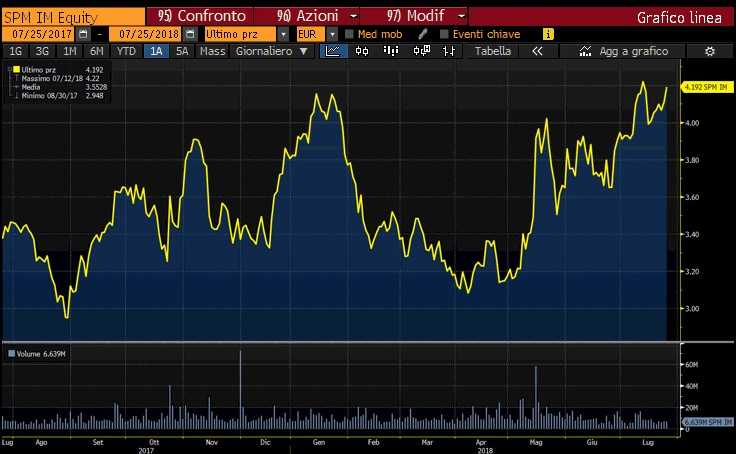Click the Tabella button
This screenshot has width=736, height=454.
coord(492,50)
